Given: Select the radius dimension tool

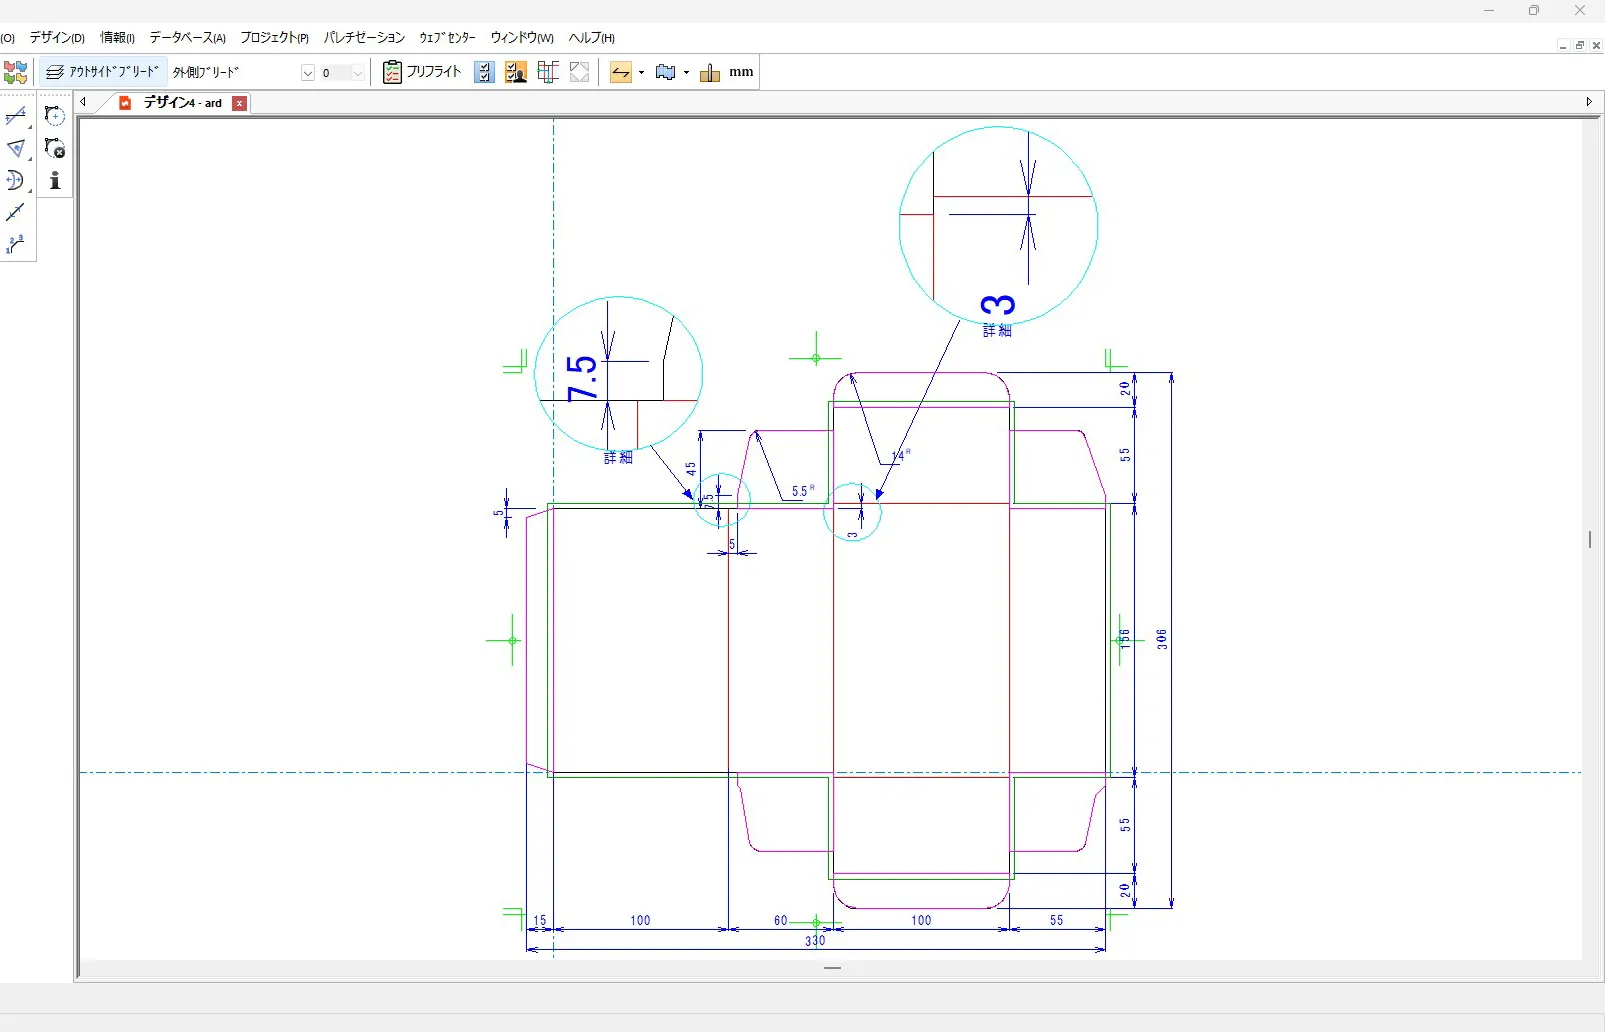Looking at the screenshot, I should (x=15, y=181).
